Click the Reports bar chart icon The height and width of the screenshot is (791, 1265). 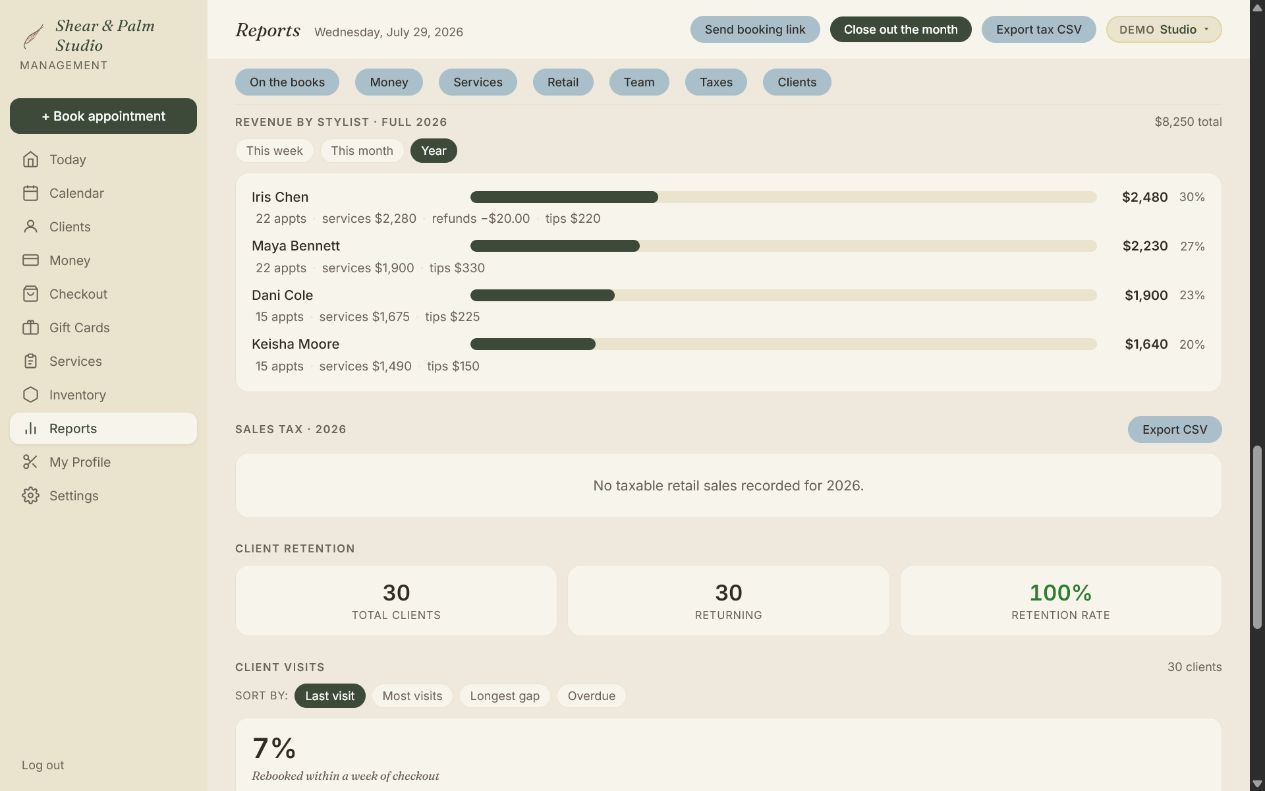31,428
